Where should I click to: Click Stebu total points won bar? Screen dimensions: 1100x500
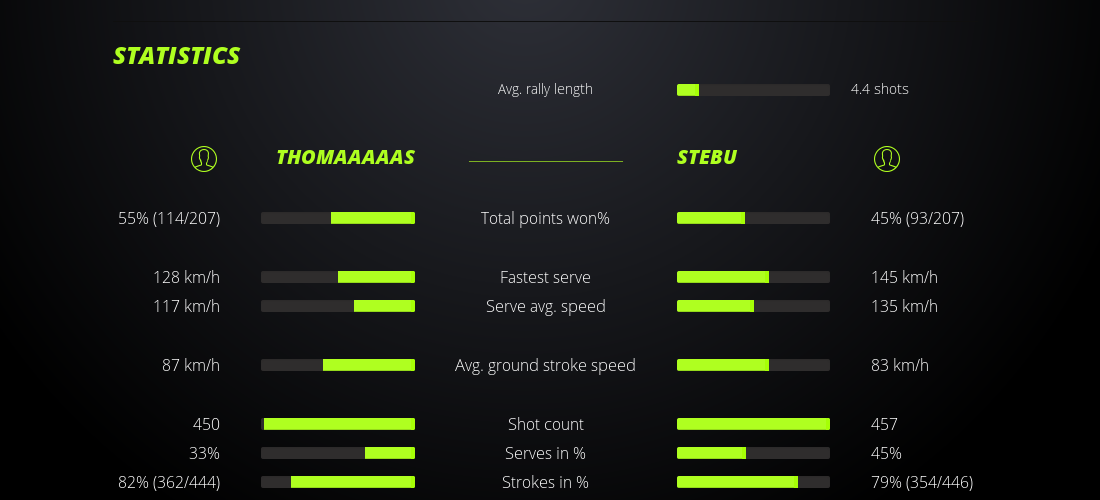(x=753, y=218)
